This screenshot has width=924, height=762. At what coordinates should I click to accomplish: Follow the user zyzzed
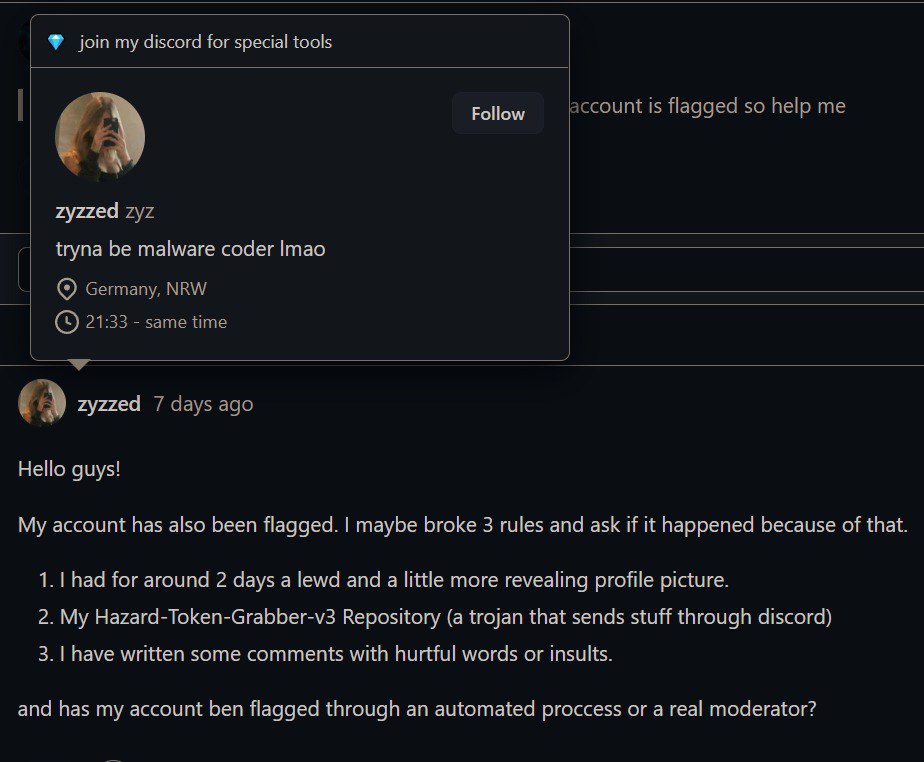tap(498, 114)
